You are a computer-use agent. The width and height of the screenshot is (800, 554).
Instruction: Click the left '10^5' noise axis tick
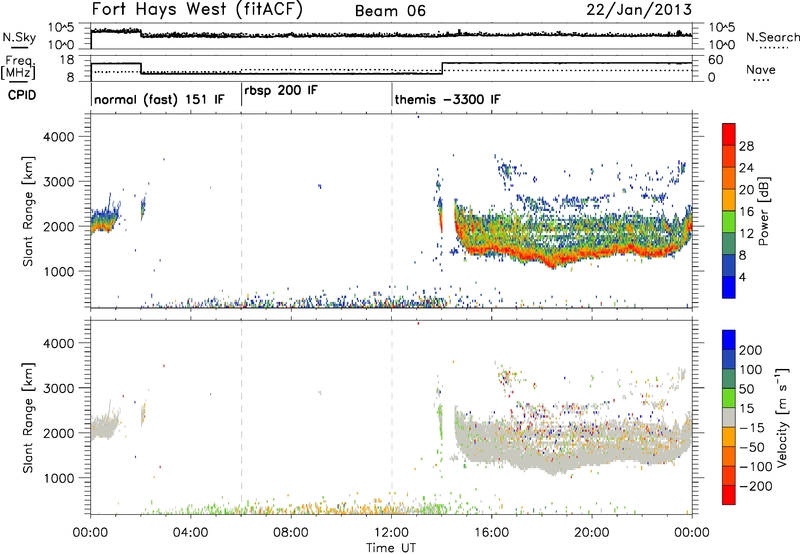pos(61,27)
